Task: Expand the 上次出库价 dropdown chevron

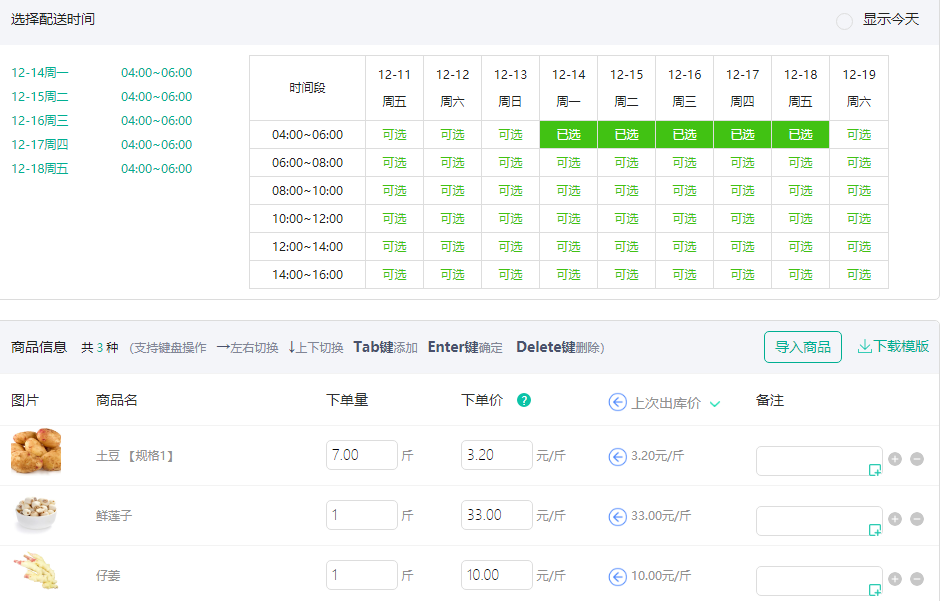Action: 713,402
